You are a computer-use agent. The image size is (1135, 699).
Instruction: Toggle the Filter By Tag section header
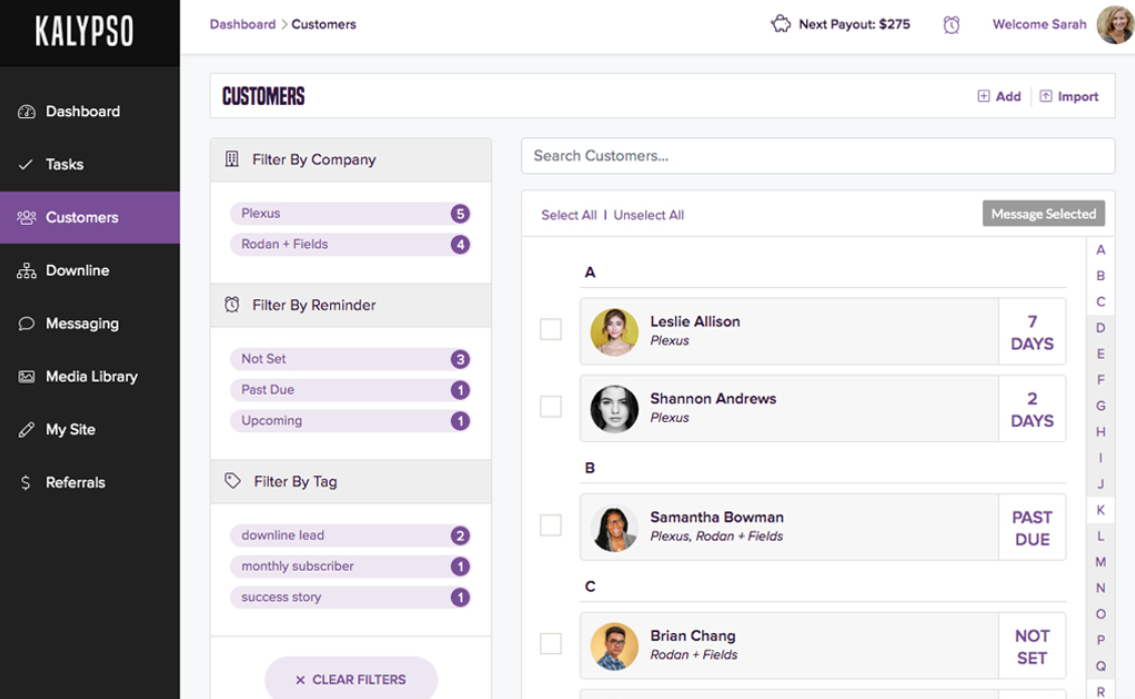[x=350, y=481]
